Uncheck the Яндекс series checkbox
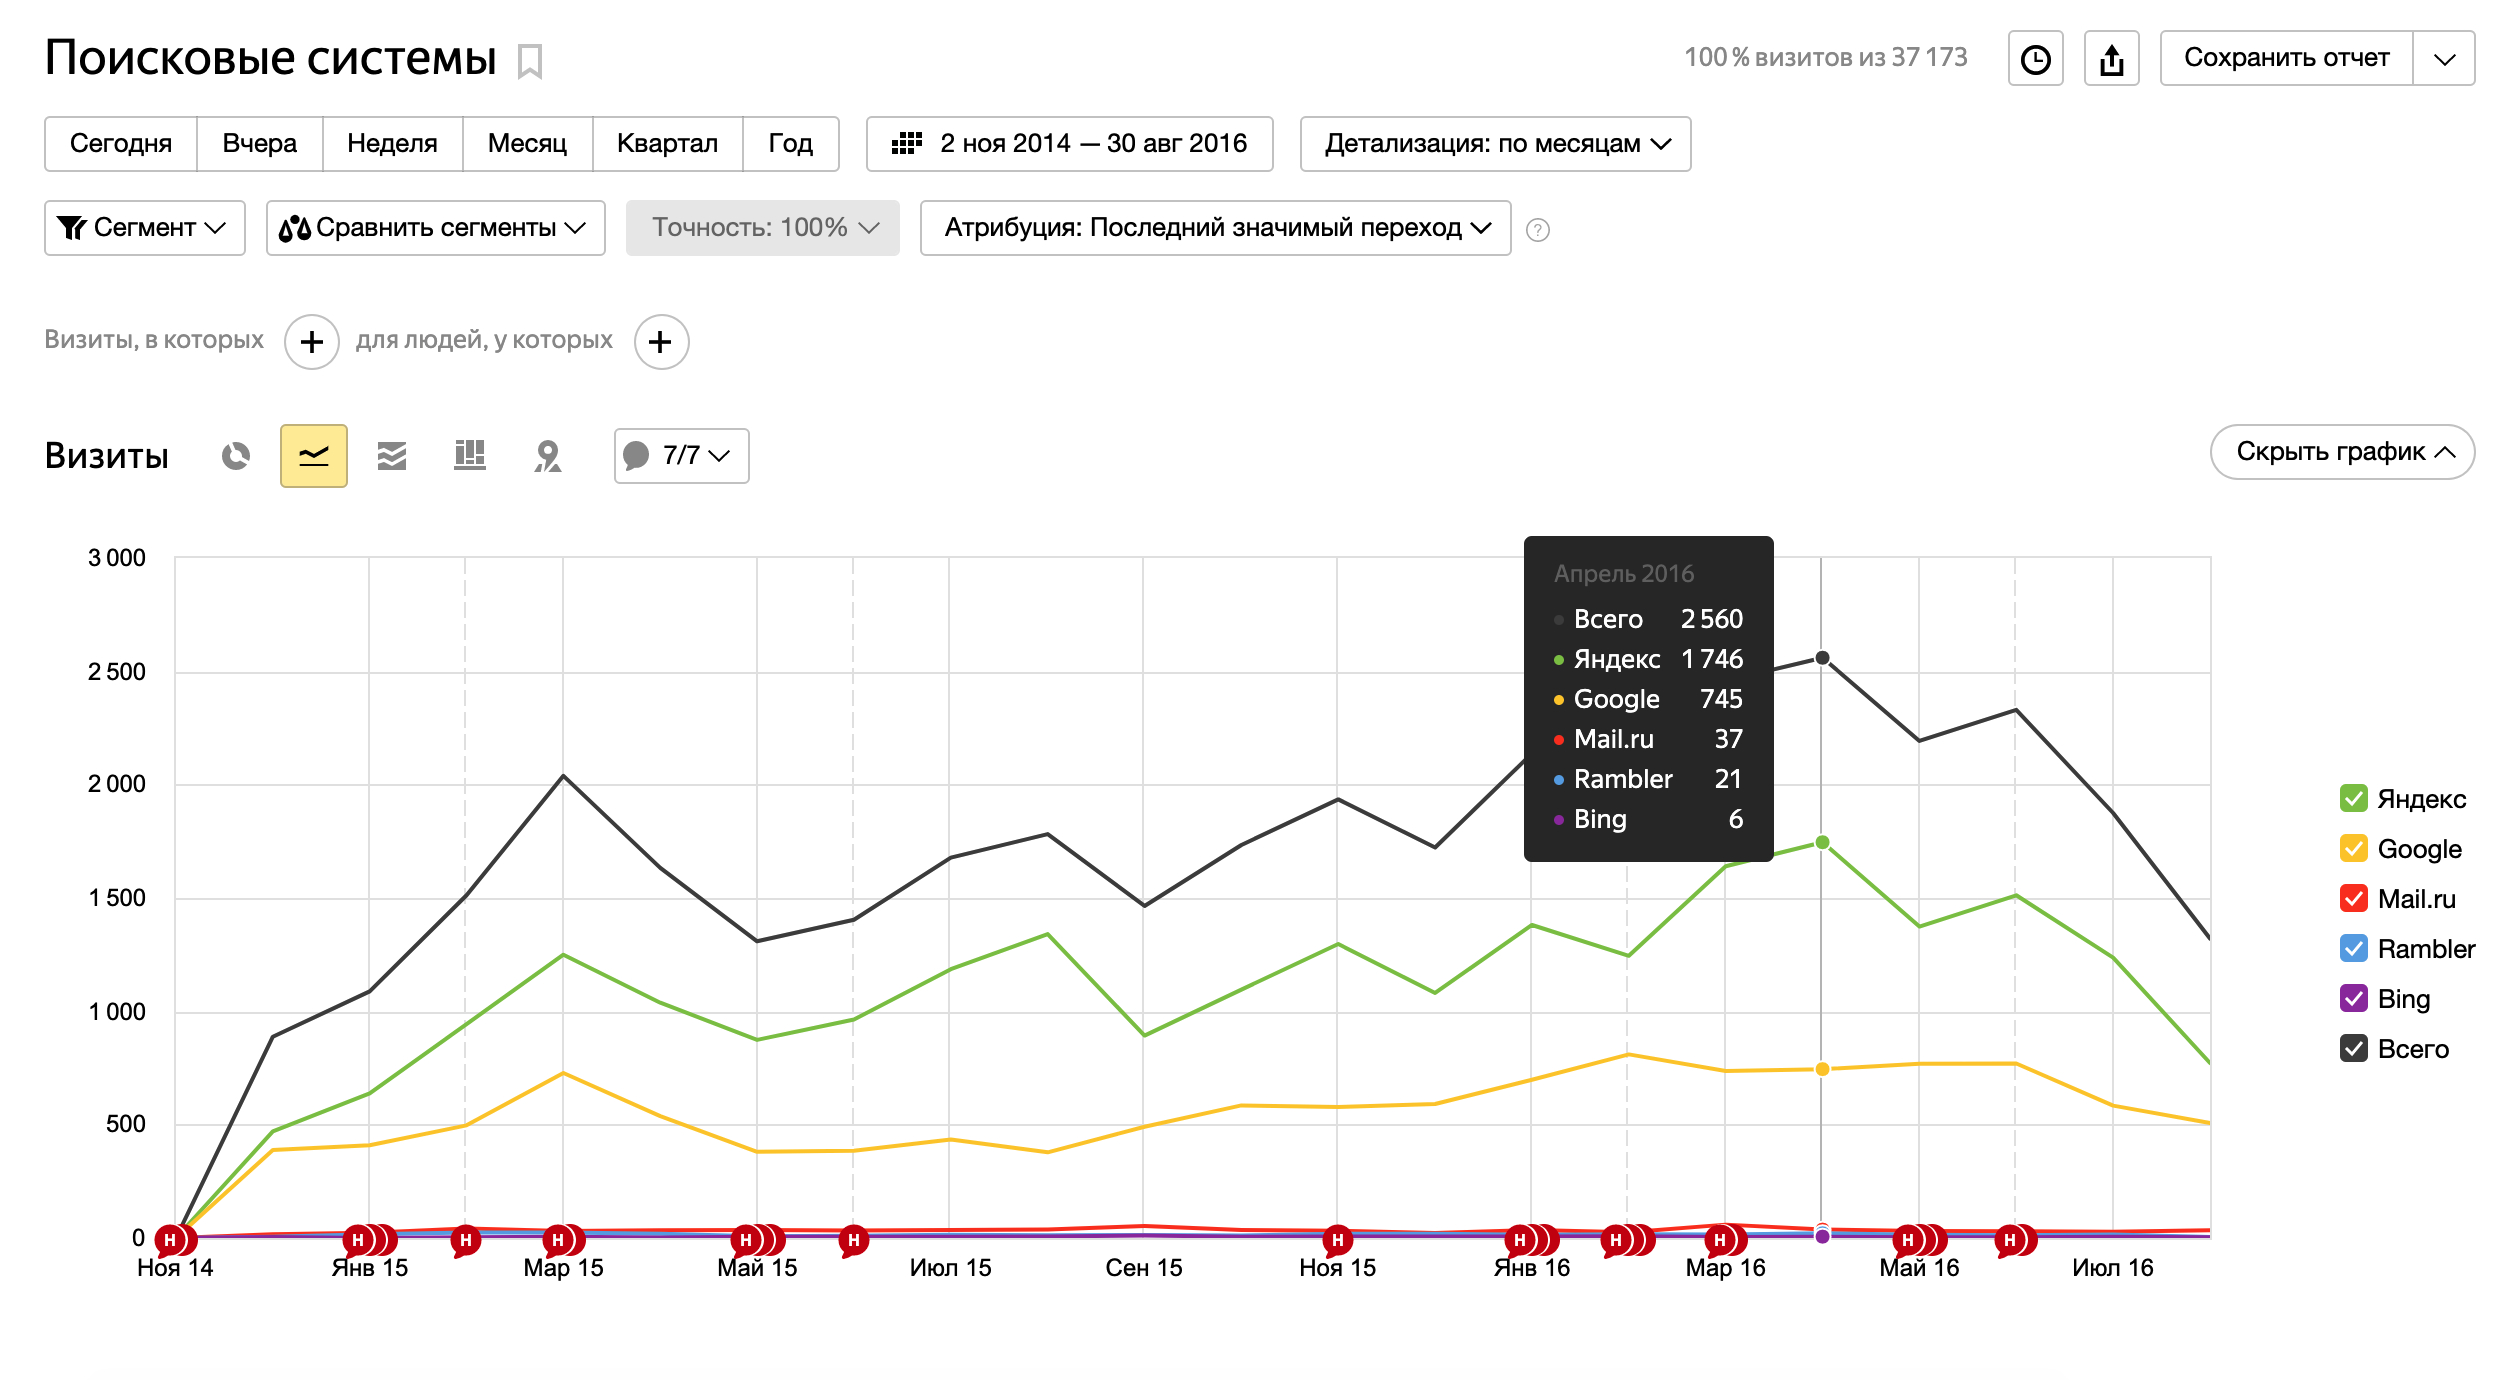Screen dimensions: 2502x1380 click(2353, 798)
